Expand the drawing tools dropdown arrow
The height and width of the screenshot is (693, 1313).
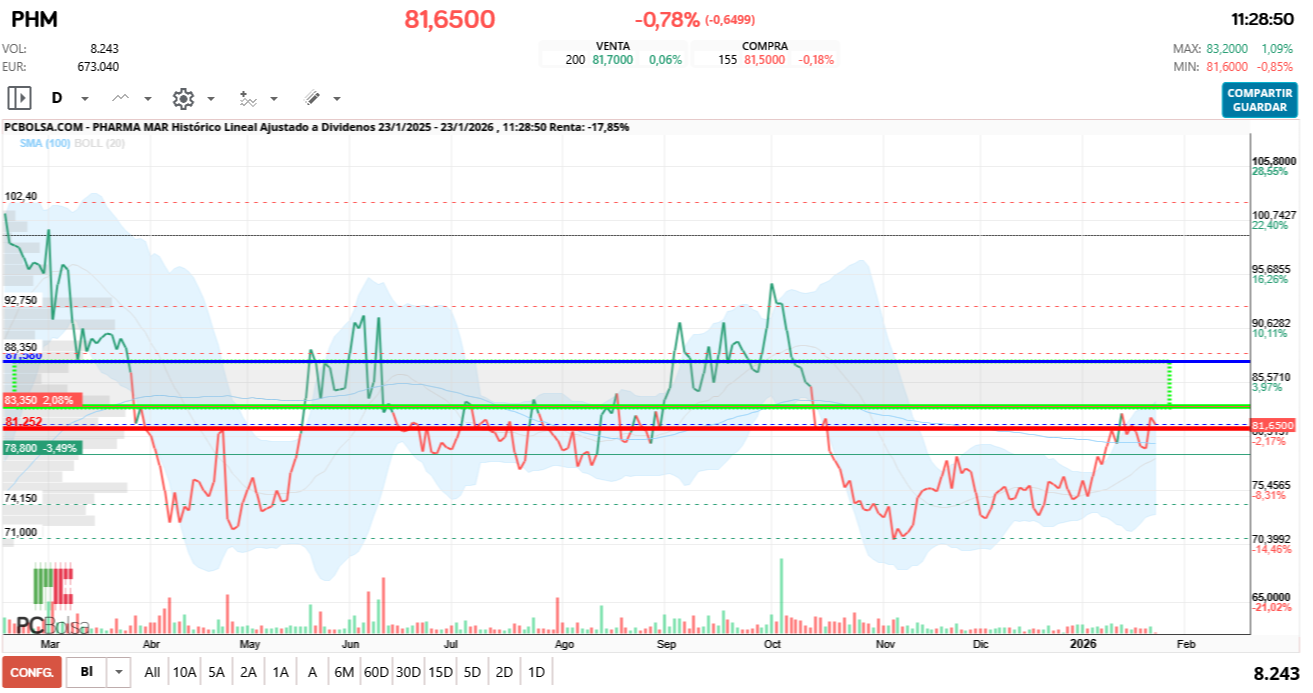click(337, 99)
